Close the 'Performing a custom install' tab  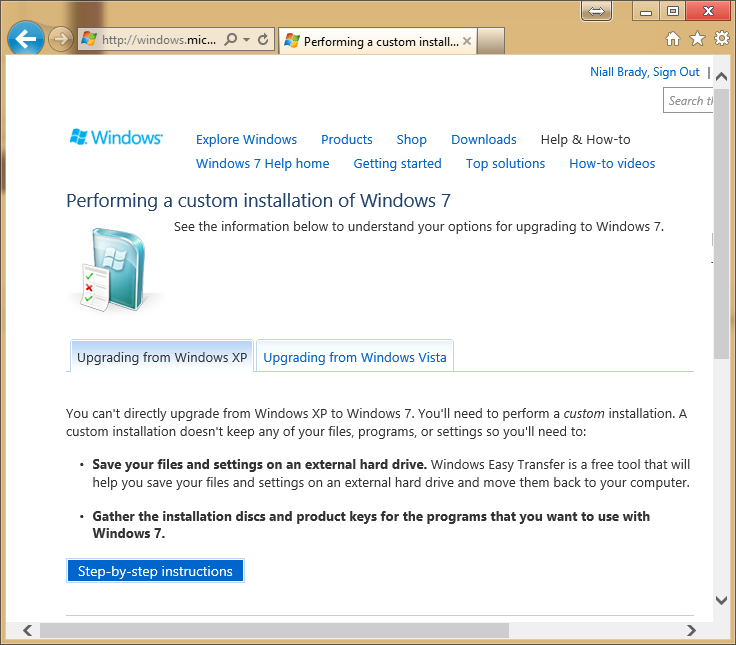tap(467, 41)
